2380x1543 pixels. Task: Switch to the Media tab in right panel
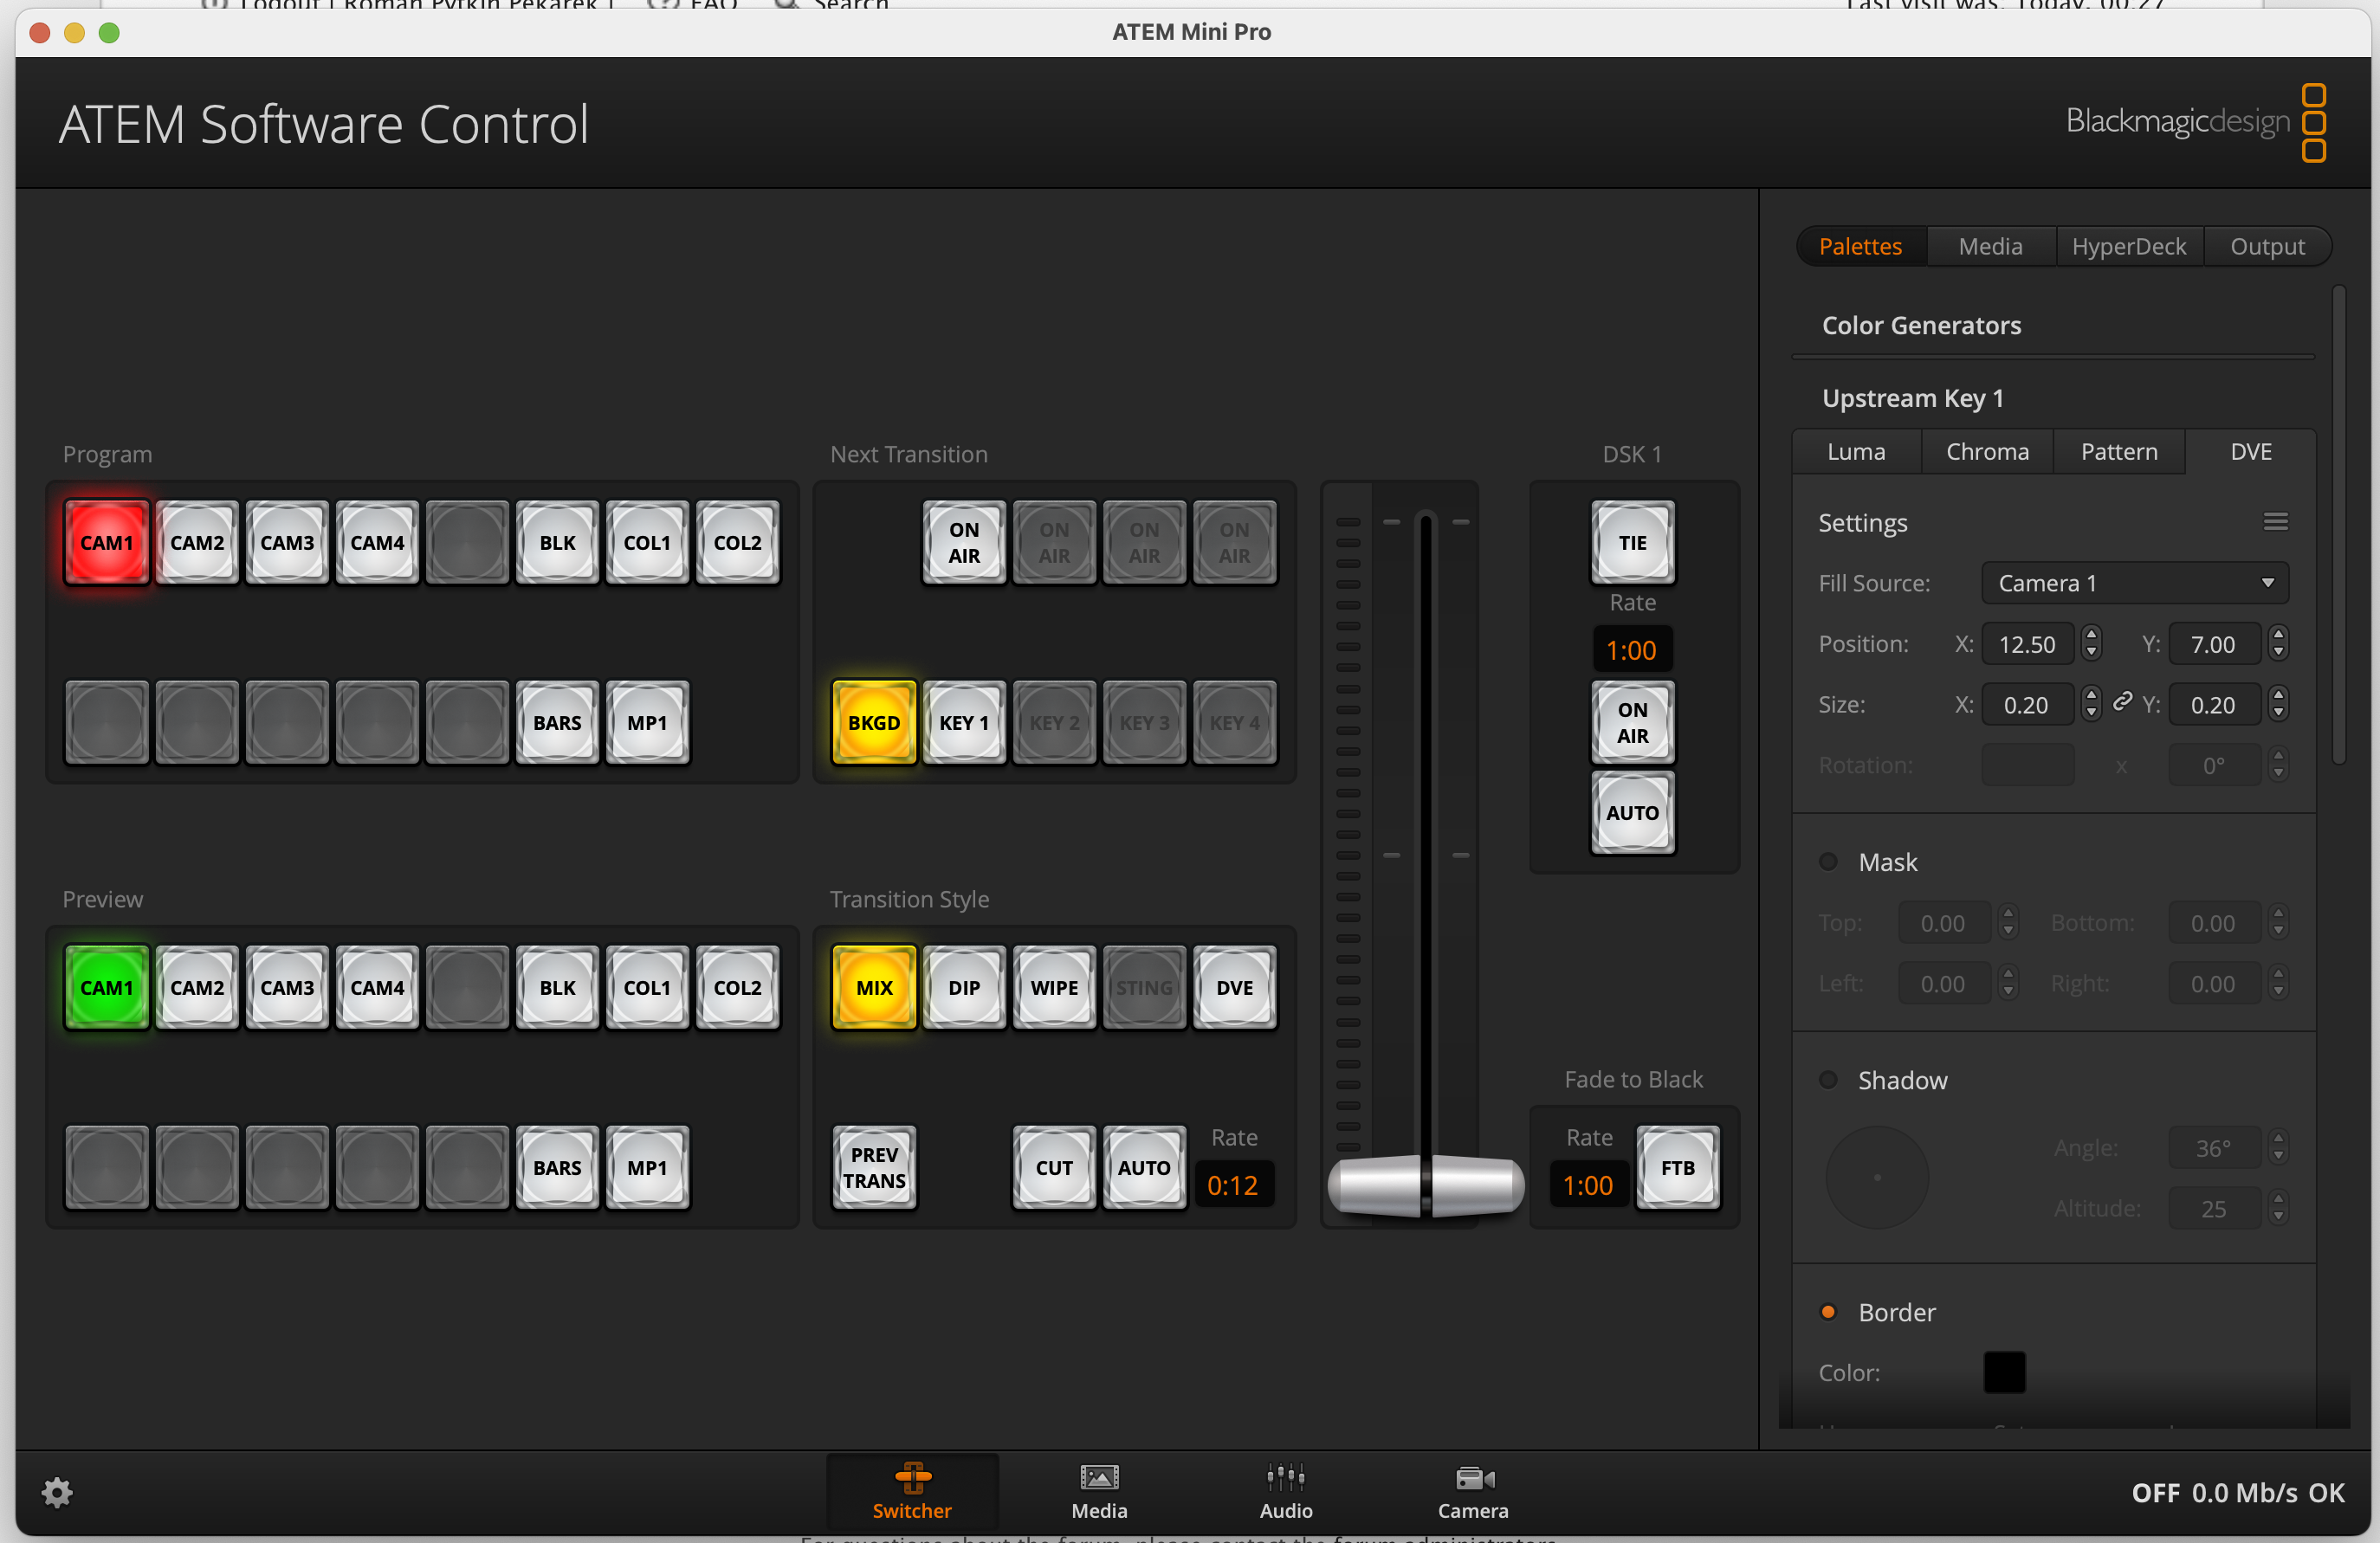[x=1990, y=246]
